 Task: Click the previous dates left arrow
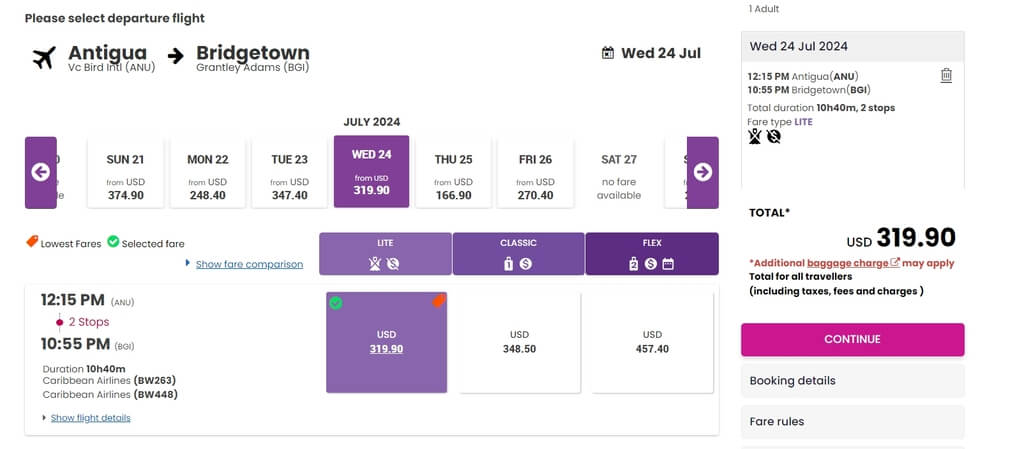tap(40, 172)
